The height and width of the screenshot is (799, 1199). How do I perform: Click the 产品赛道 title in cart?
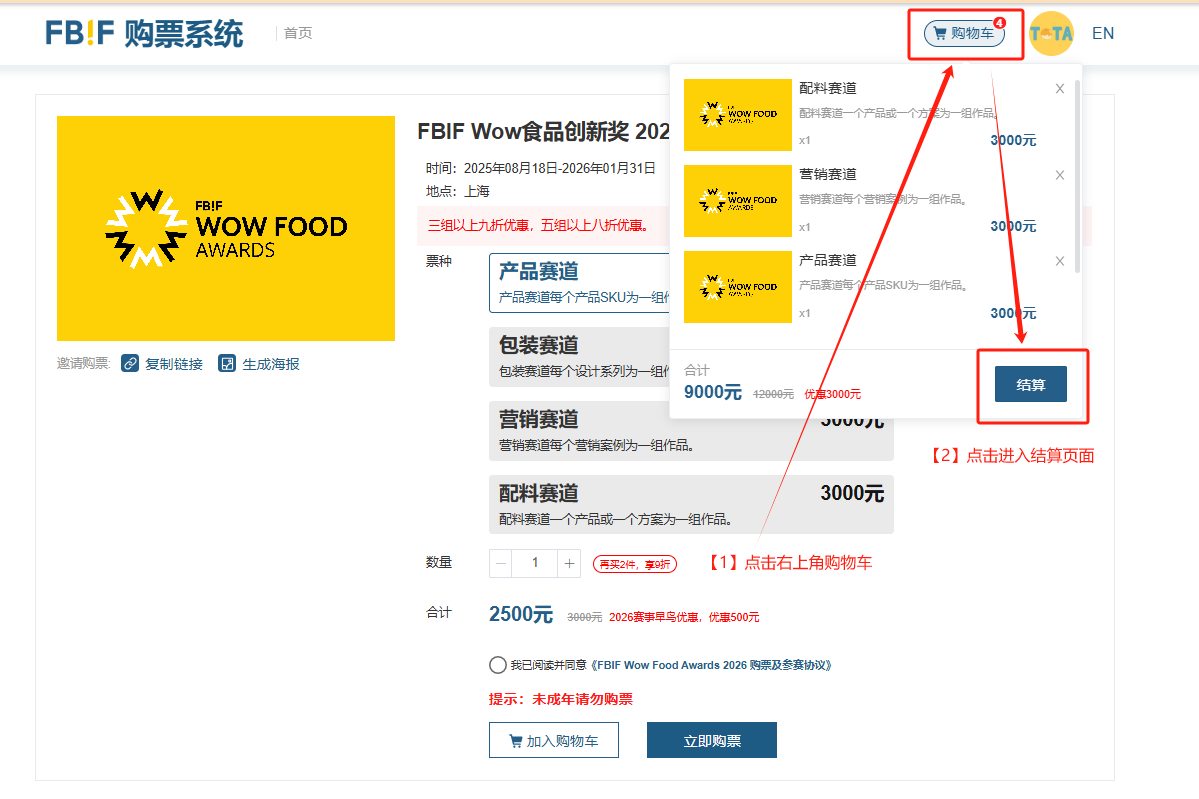(x=828, y=260)
